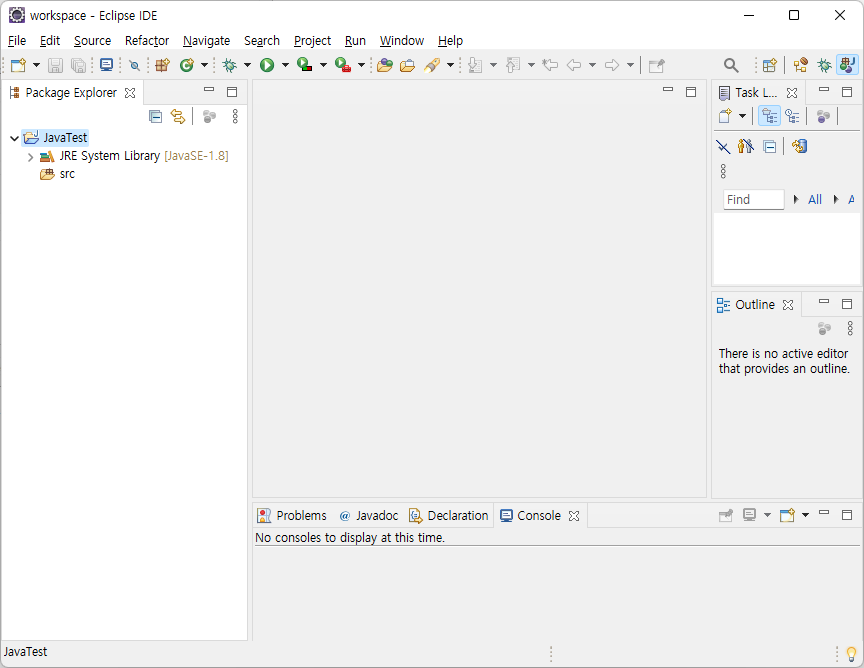Open the Source menu
The image size is (864, 668).
(x=93, y=41)
